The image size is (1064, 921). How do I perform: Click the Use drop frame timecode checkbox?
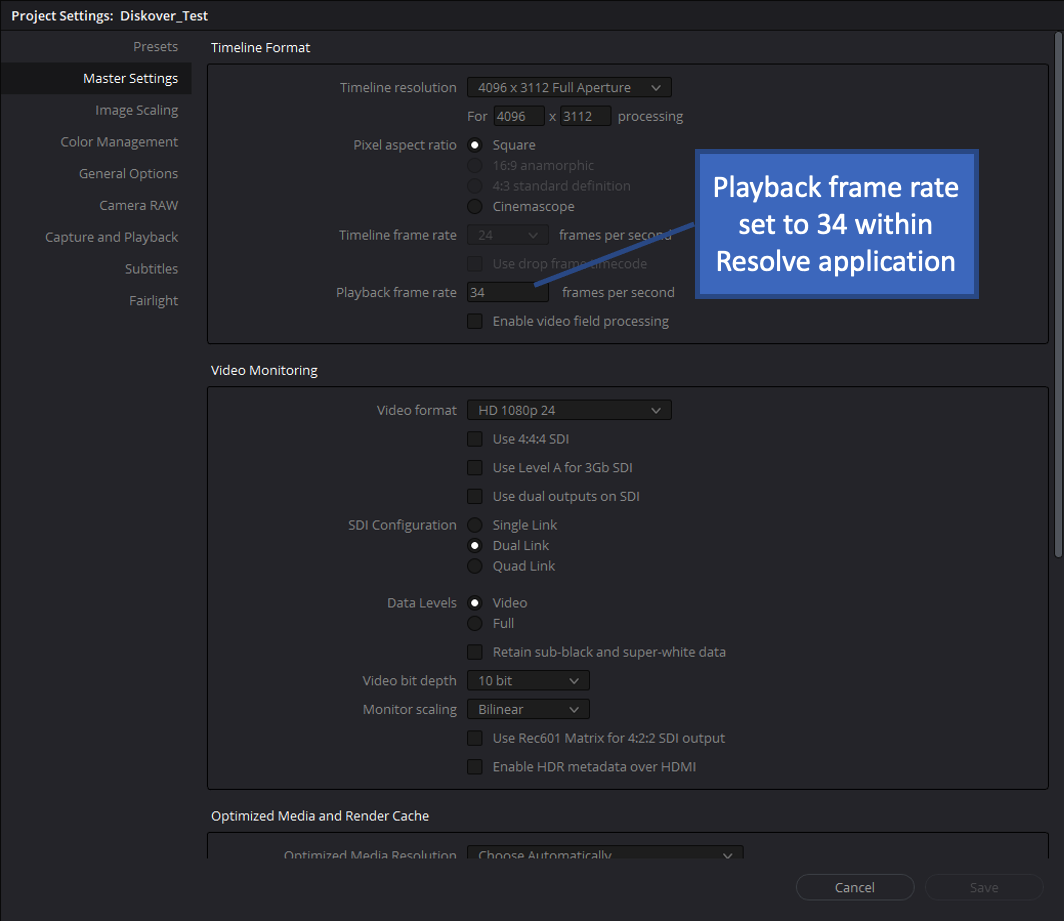click(475, 264)
